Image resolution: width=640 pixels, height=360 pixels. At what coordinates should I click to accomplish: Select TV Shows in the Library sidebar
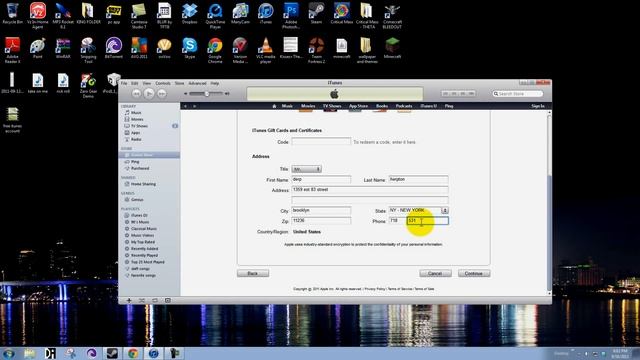139,126
